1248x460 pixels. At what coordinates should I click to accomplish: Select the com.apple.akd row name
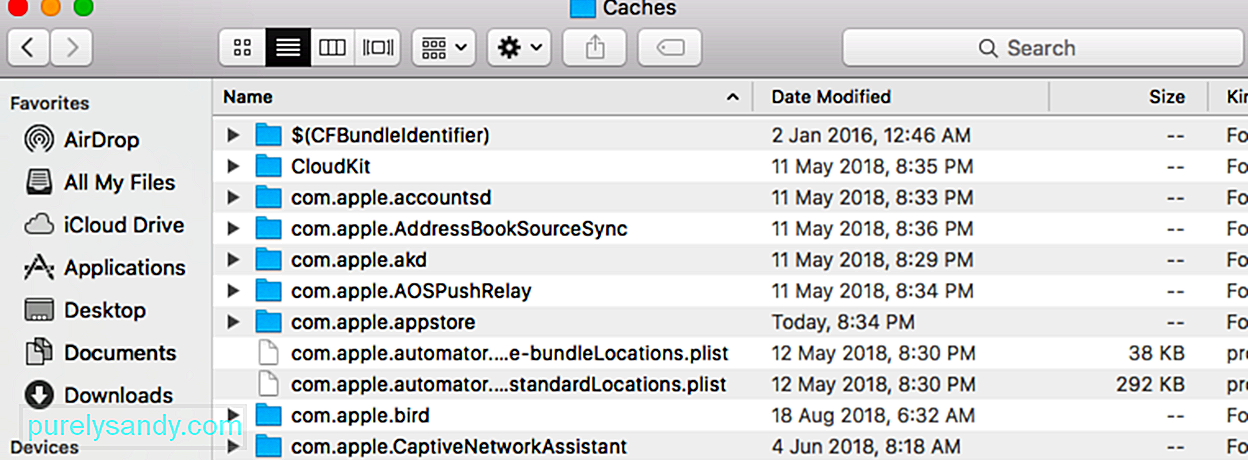coord(359,260)
